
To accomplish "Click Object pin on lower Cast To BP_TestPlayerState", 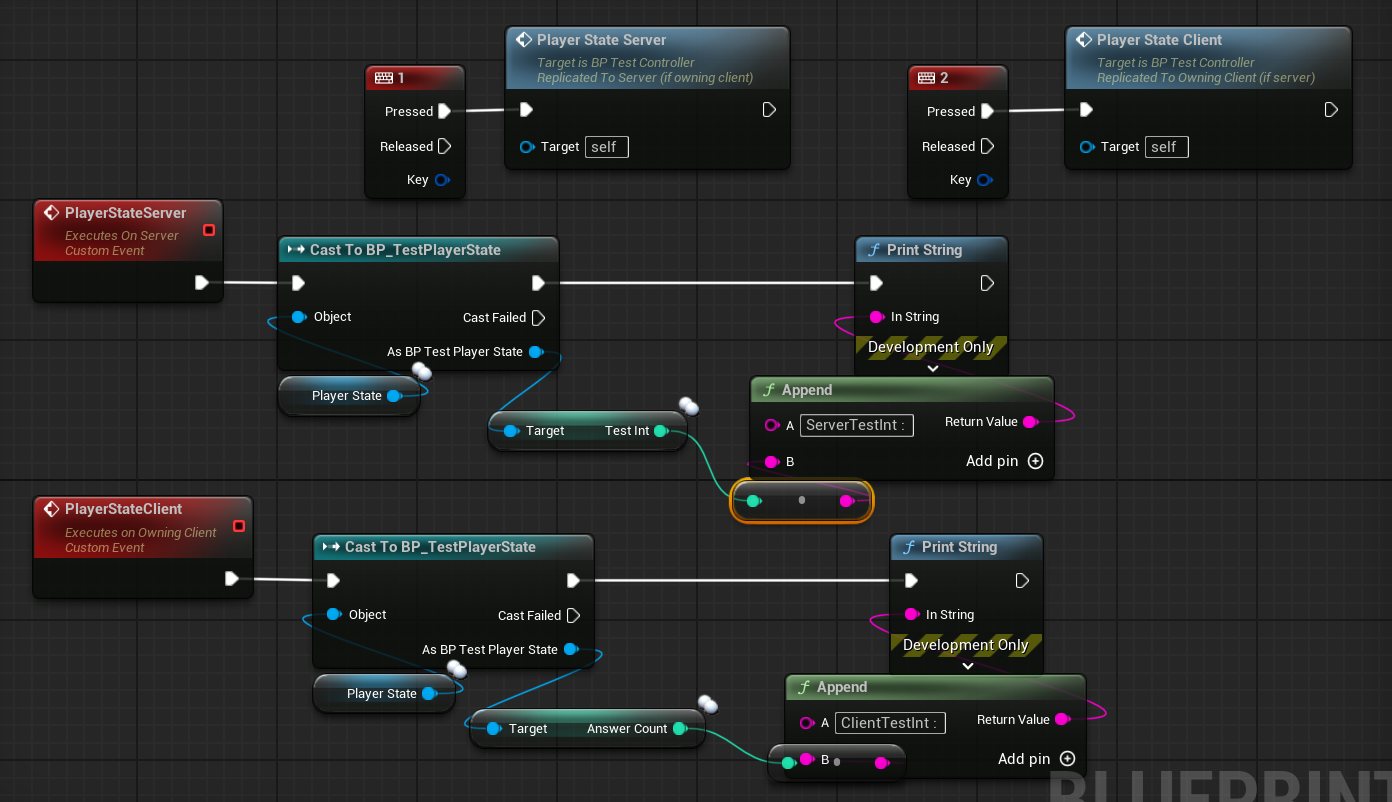I will [334, 614].
